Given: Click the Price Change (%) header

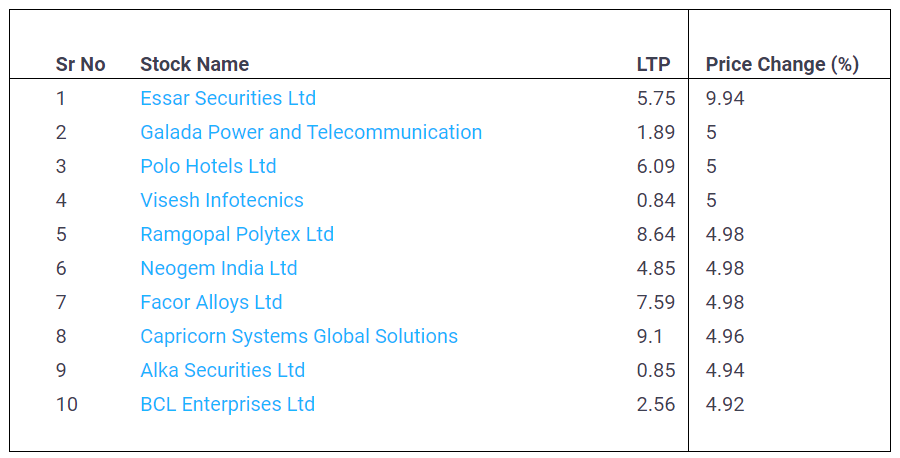Looking at the screenshot, I should (782, 64).
